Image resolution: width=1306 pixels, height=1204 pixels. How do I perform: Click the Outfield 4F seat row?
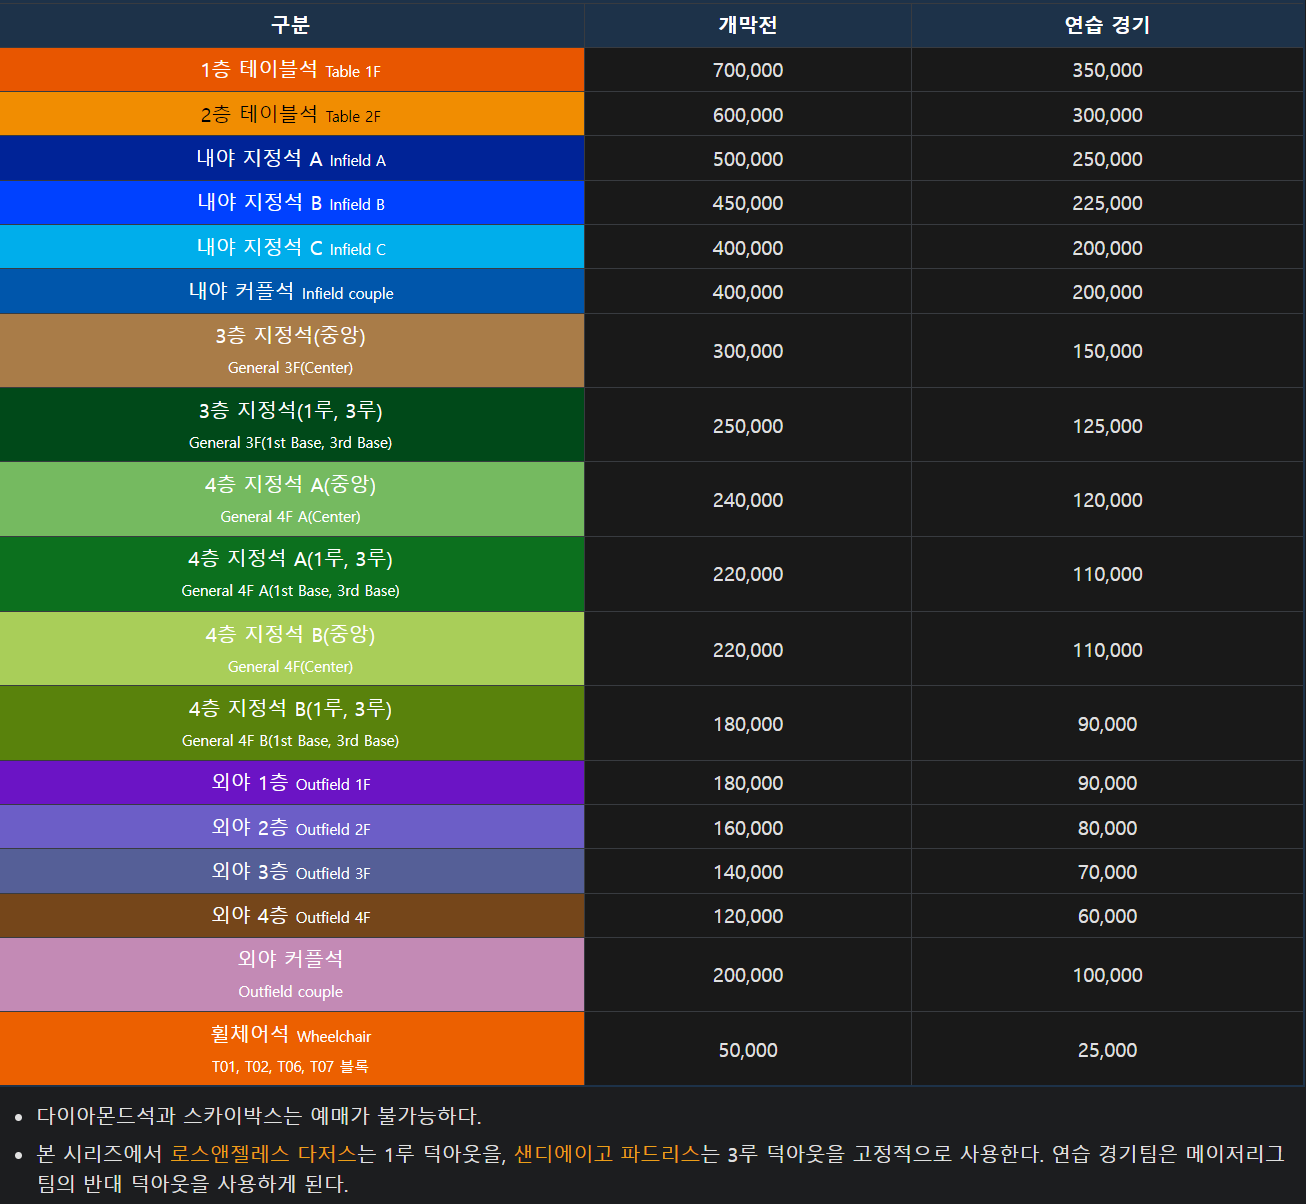click(x=291, y=915)
